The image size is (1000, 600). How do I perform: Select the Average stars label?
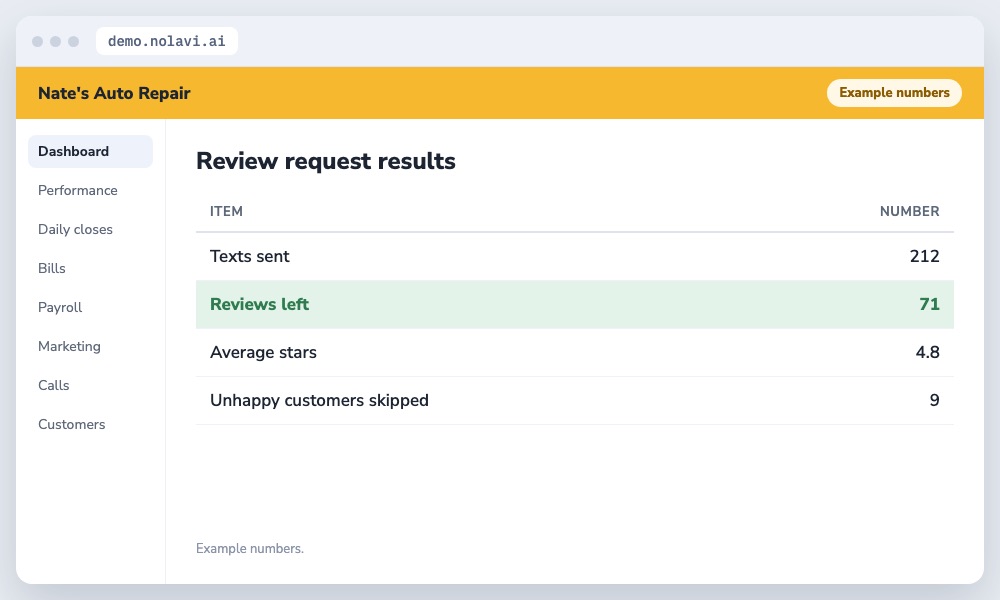coord(263,352)
